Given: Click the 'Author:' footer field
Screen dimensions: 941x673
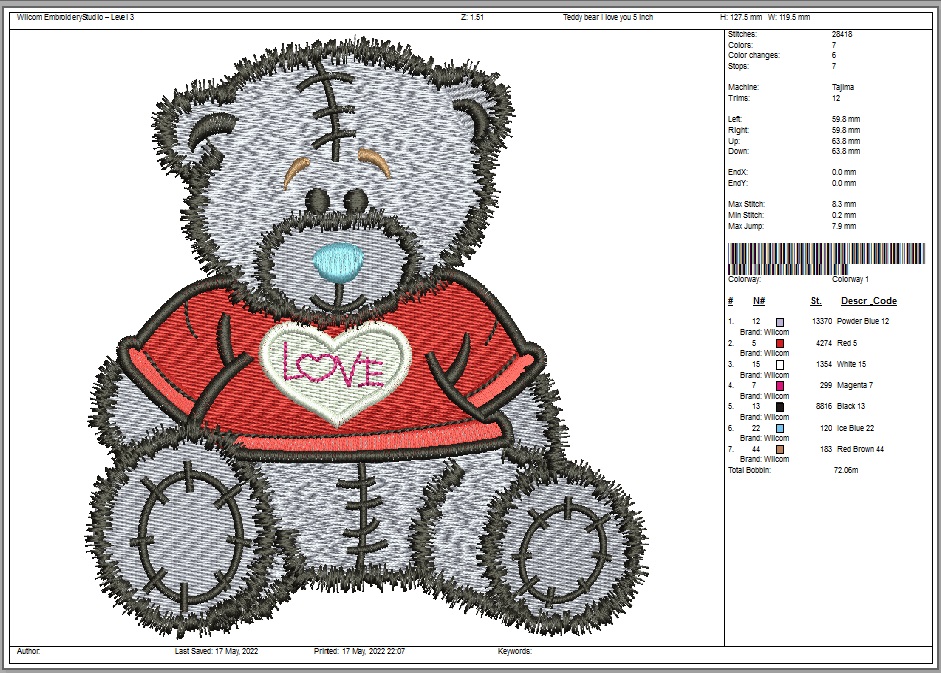Looking at the screenshot, I should [28, 651].
